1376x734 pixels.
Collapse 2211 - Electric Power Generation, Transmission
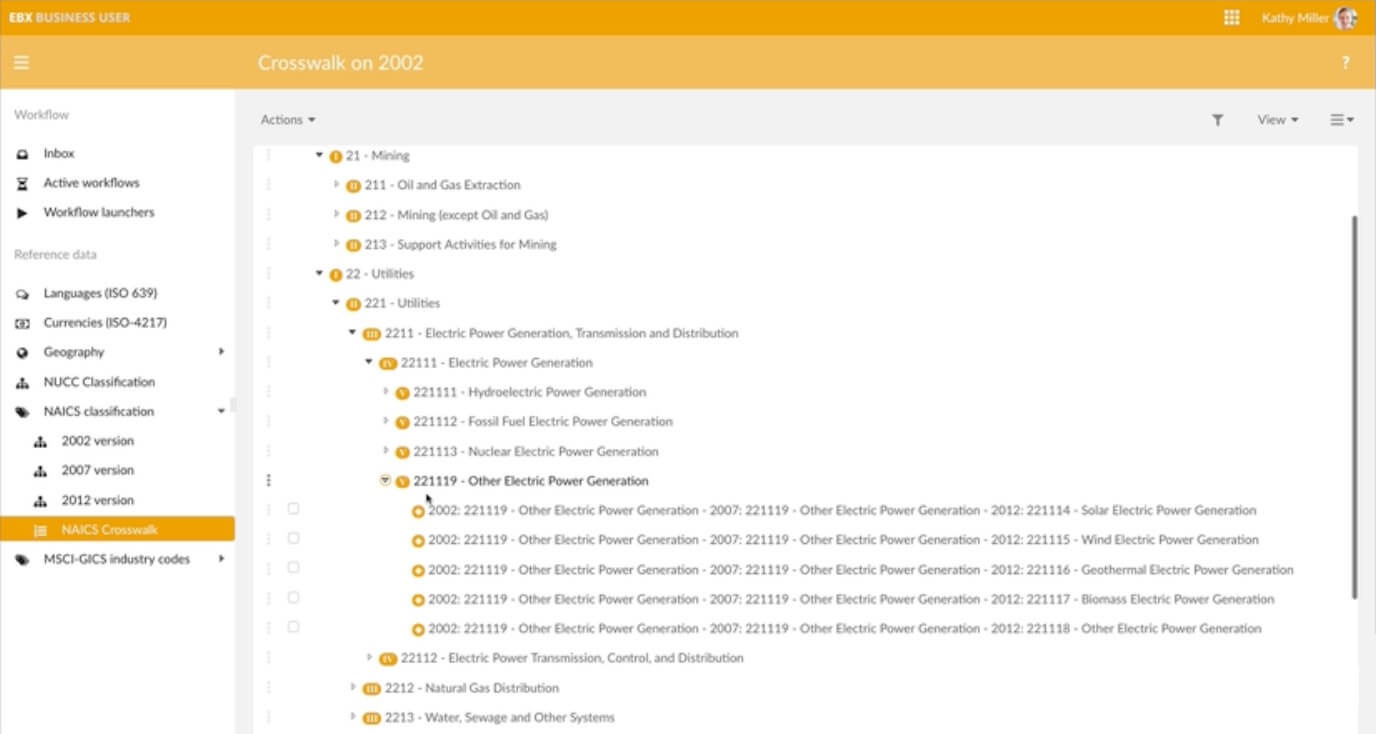coord(352,333)
